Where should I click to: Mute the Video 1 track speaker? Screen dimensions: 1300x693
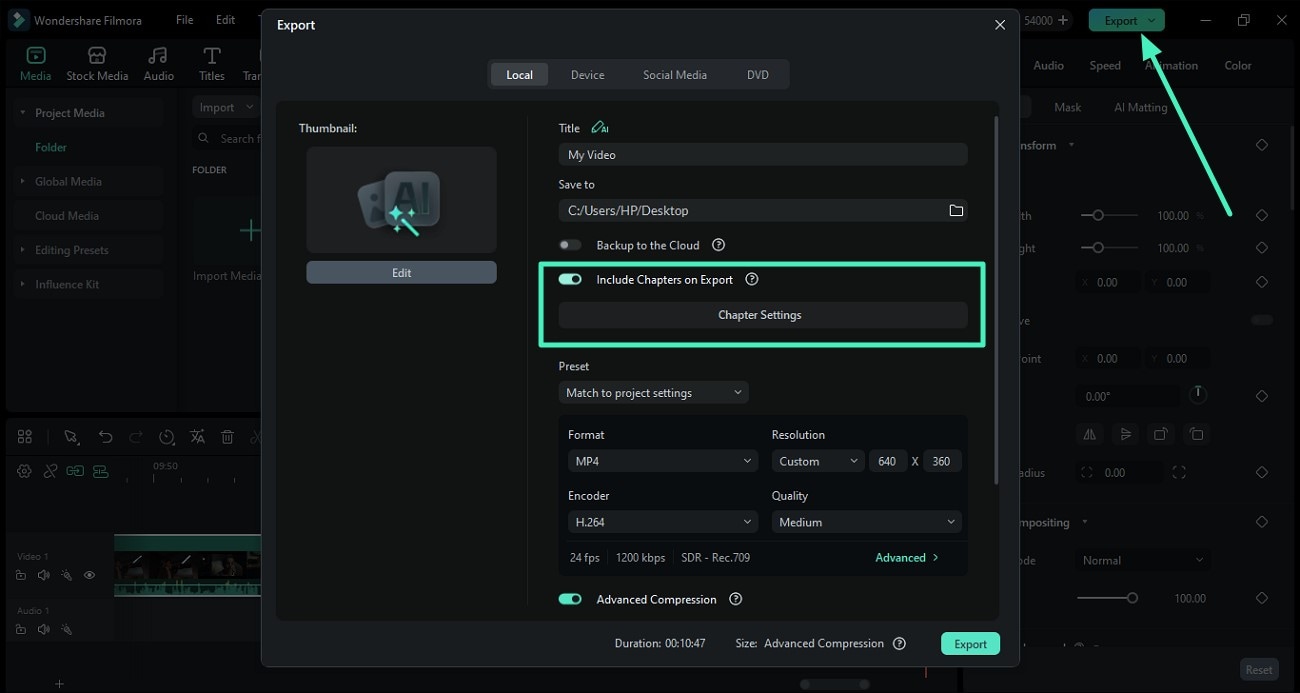[43, 575]
